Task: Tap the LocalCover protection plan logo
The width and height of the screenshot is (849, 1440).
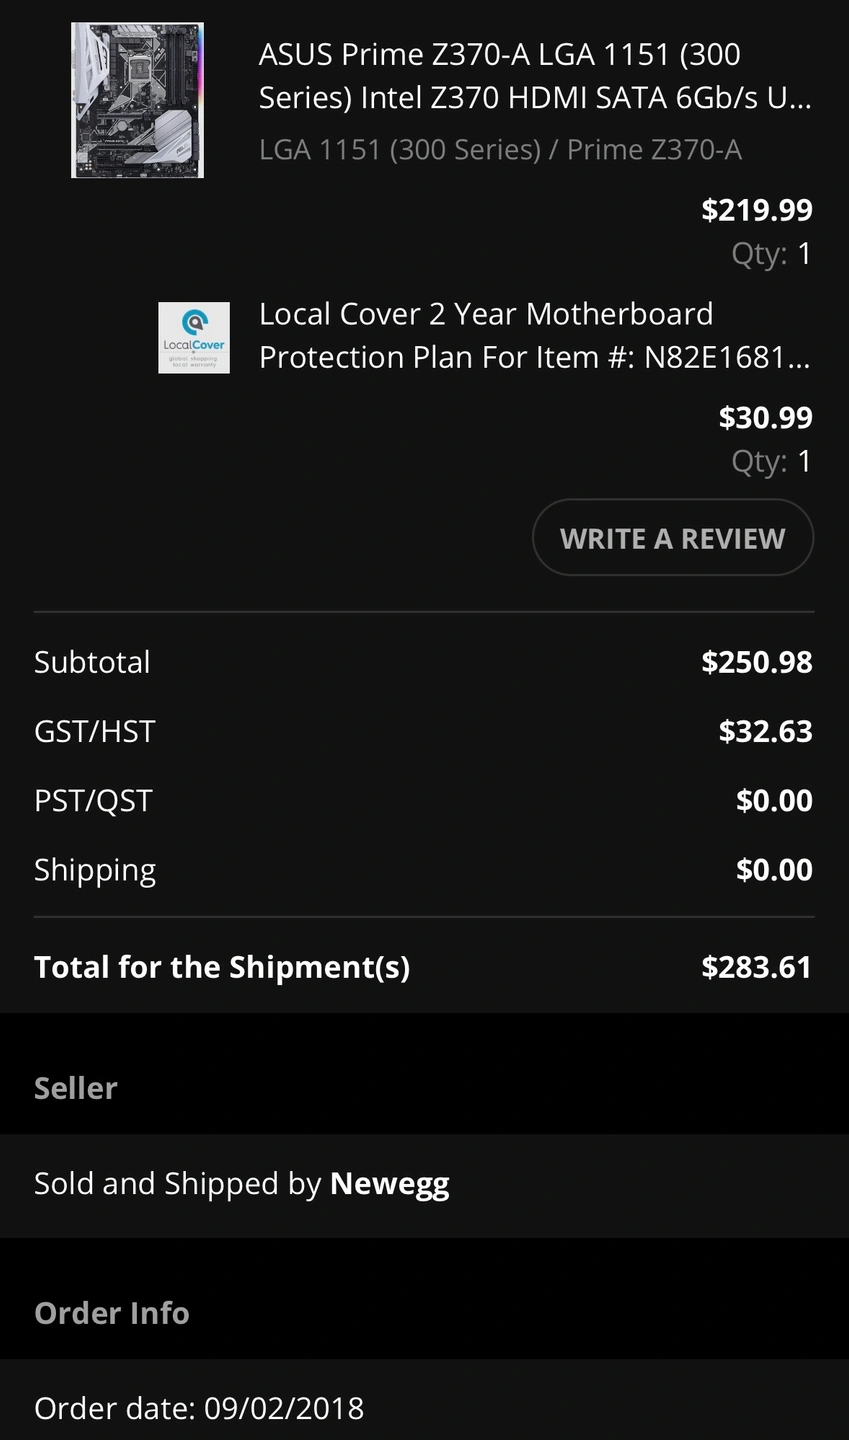Action: coord(194,338)
